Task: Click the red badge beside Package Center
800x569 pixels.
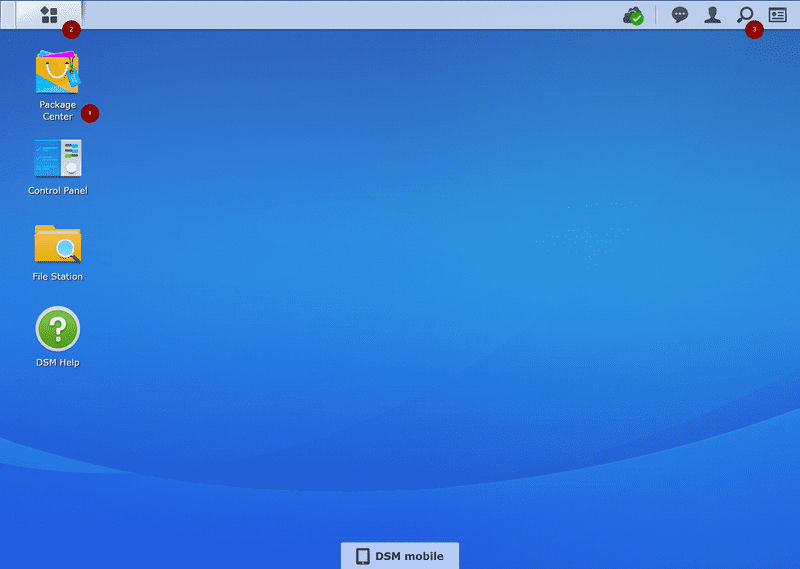Action: [x=90, y=113]
